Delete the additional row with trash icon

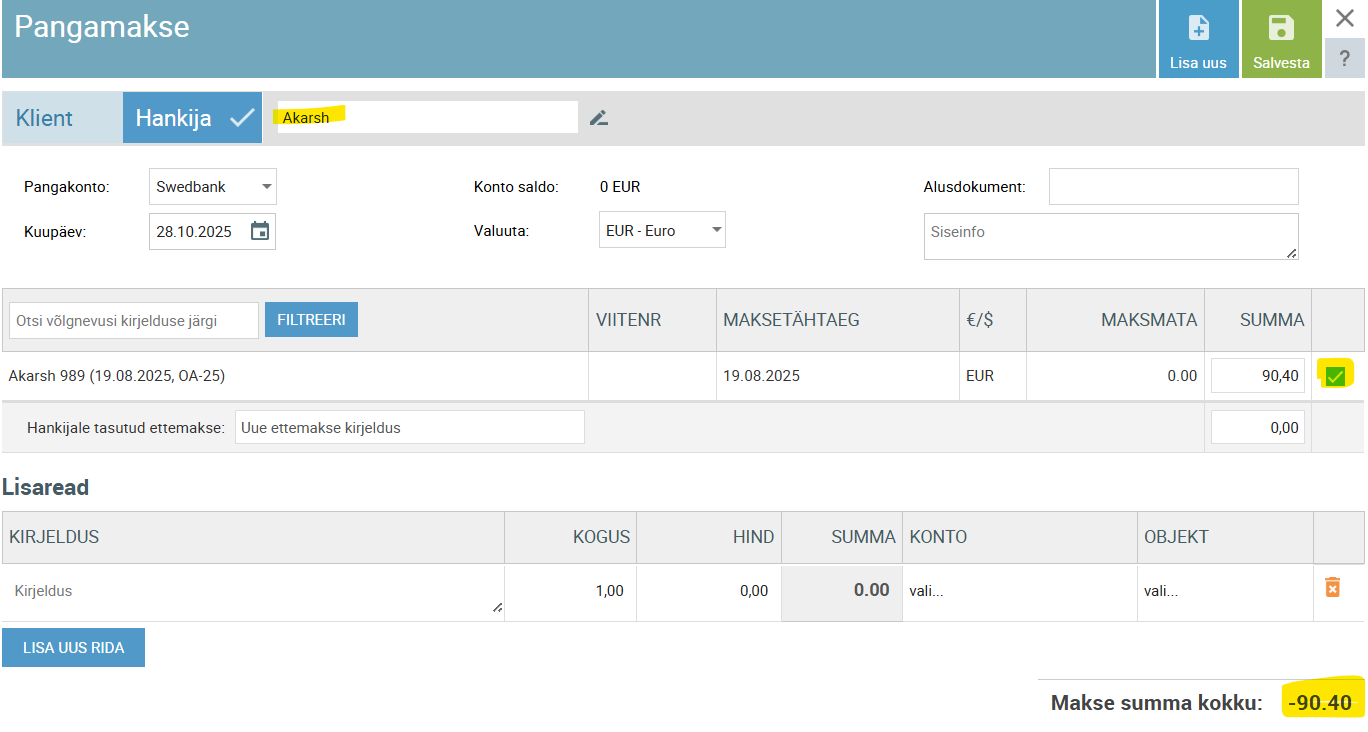[1332, 588]
